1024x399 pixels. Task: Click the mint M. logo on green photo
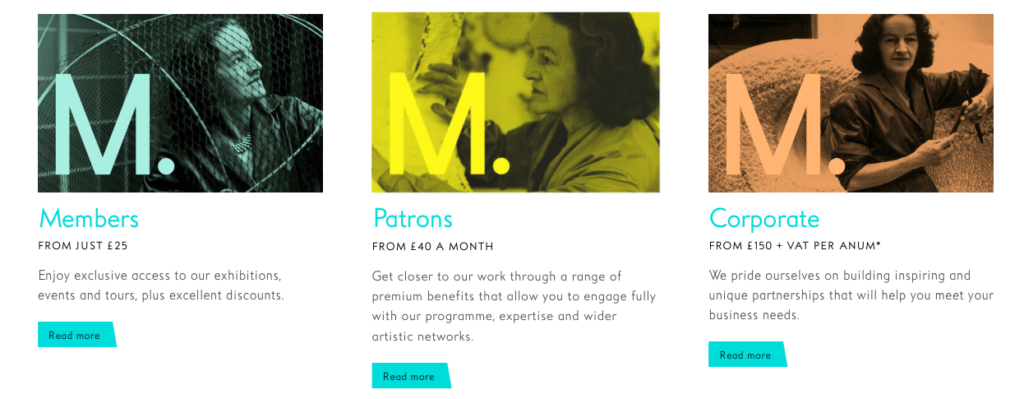pos(111,124)
